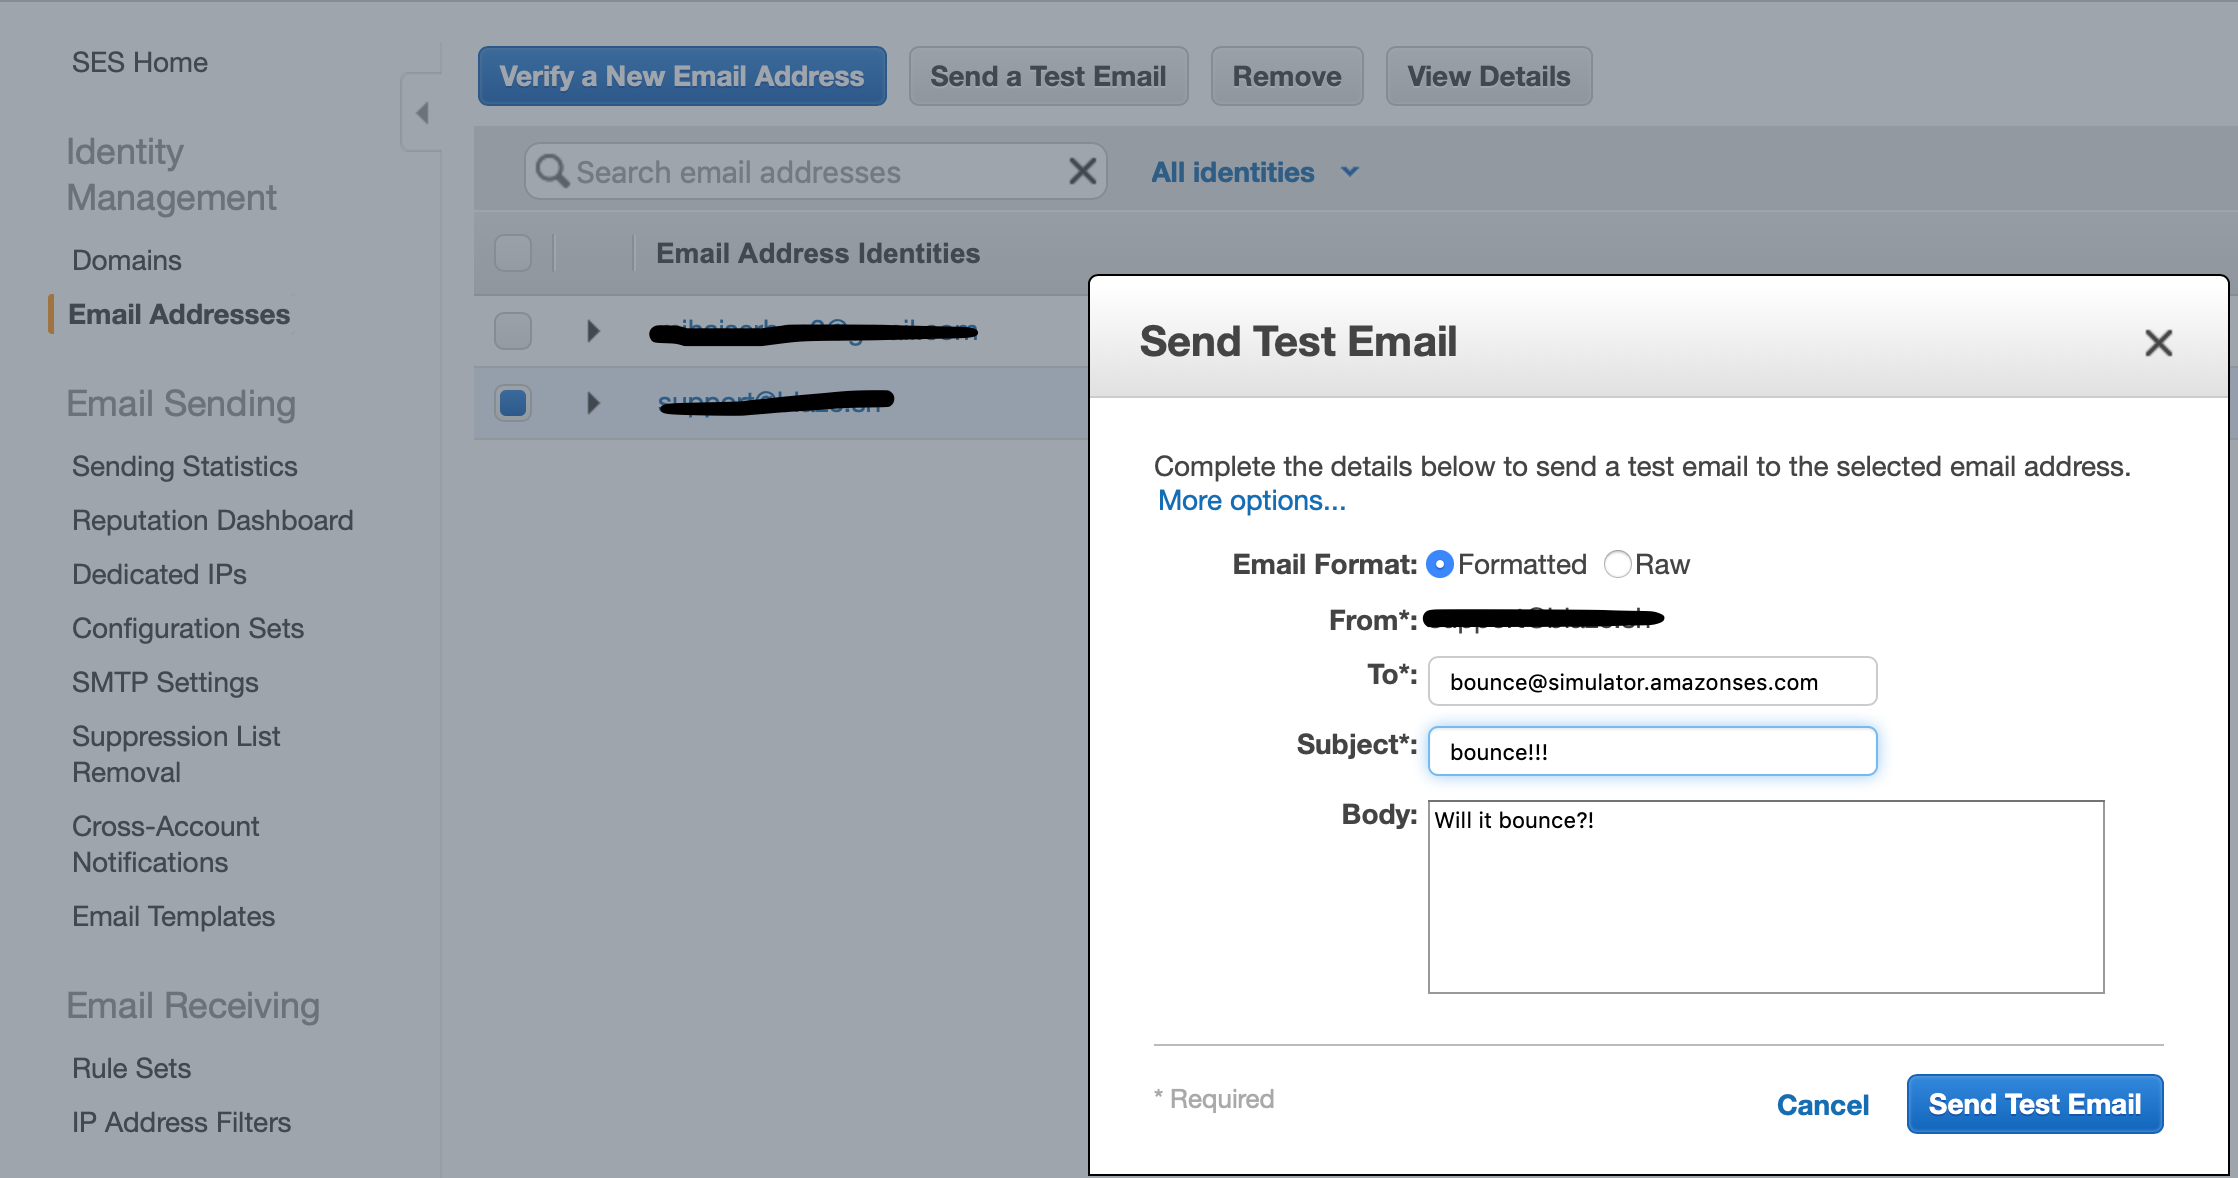Select the Raw email format radio button
This screenshot has height=1178, width=2238.
[1618, 564]
